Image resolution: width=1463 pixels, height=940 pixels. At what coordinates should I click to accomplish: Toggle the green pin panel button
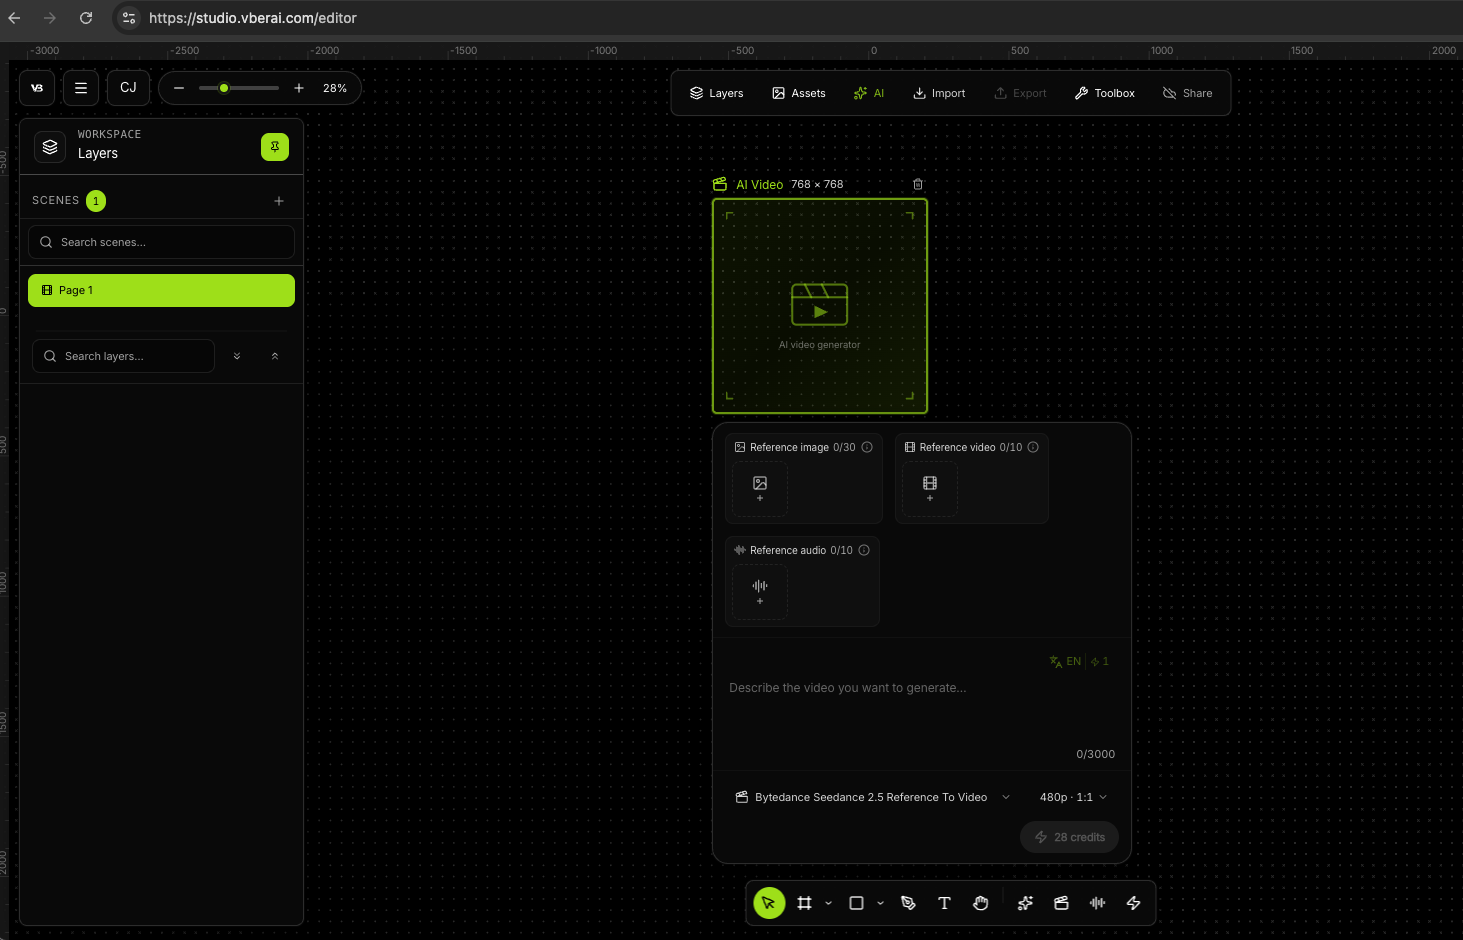pyautogui.click(x=275, y=147)
